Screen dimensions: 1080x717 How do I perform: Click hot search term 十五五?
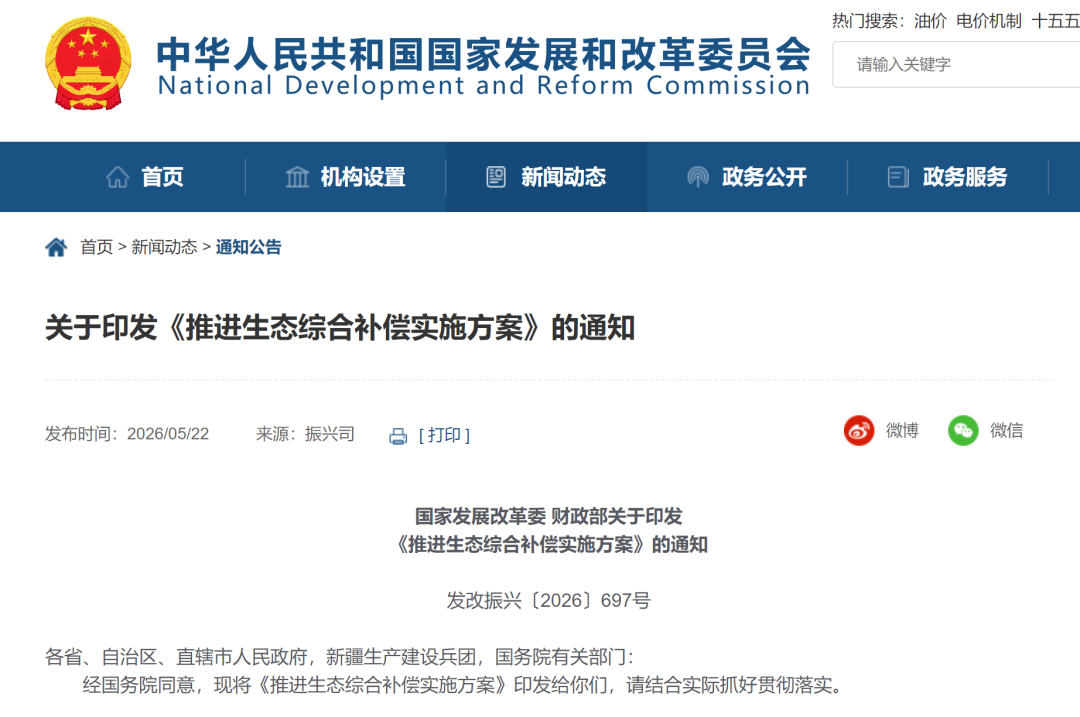[1055, 21]
